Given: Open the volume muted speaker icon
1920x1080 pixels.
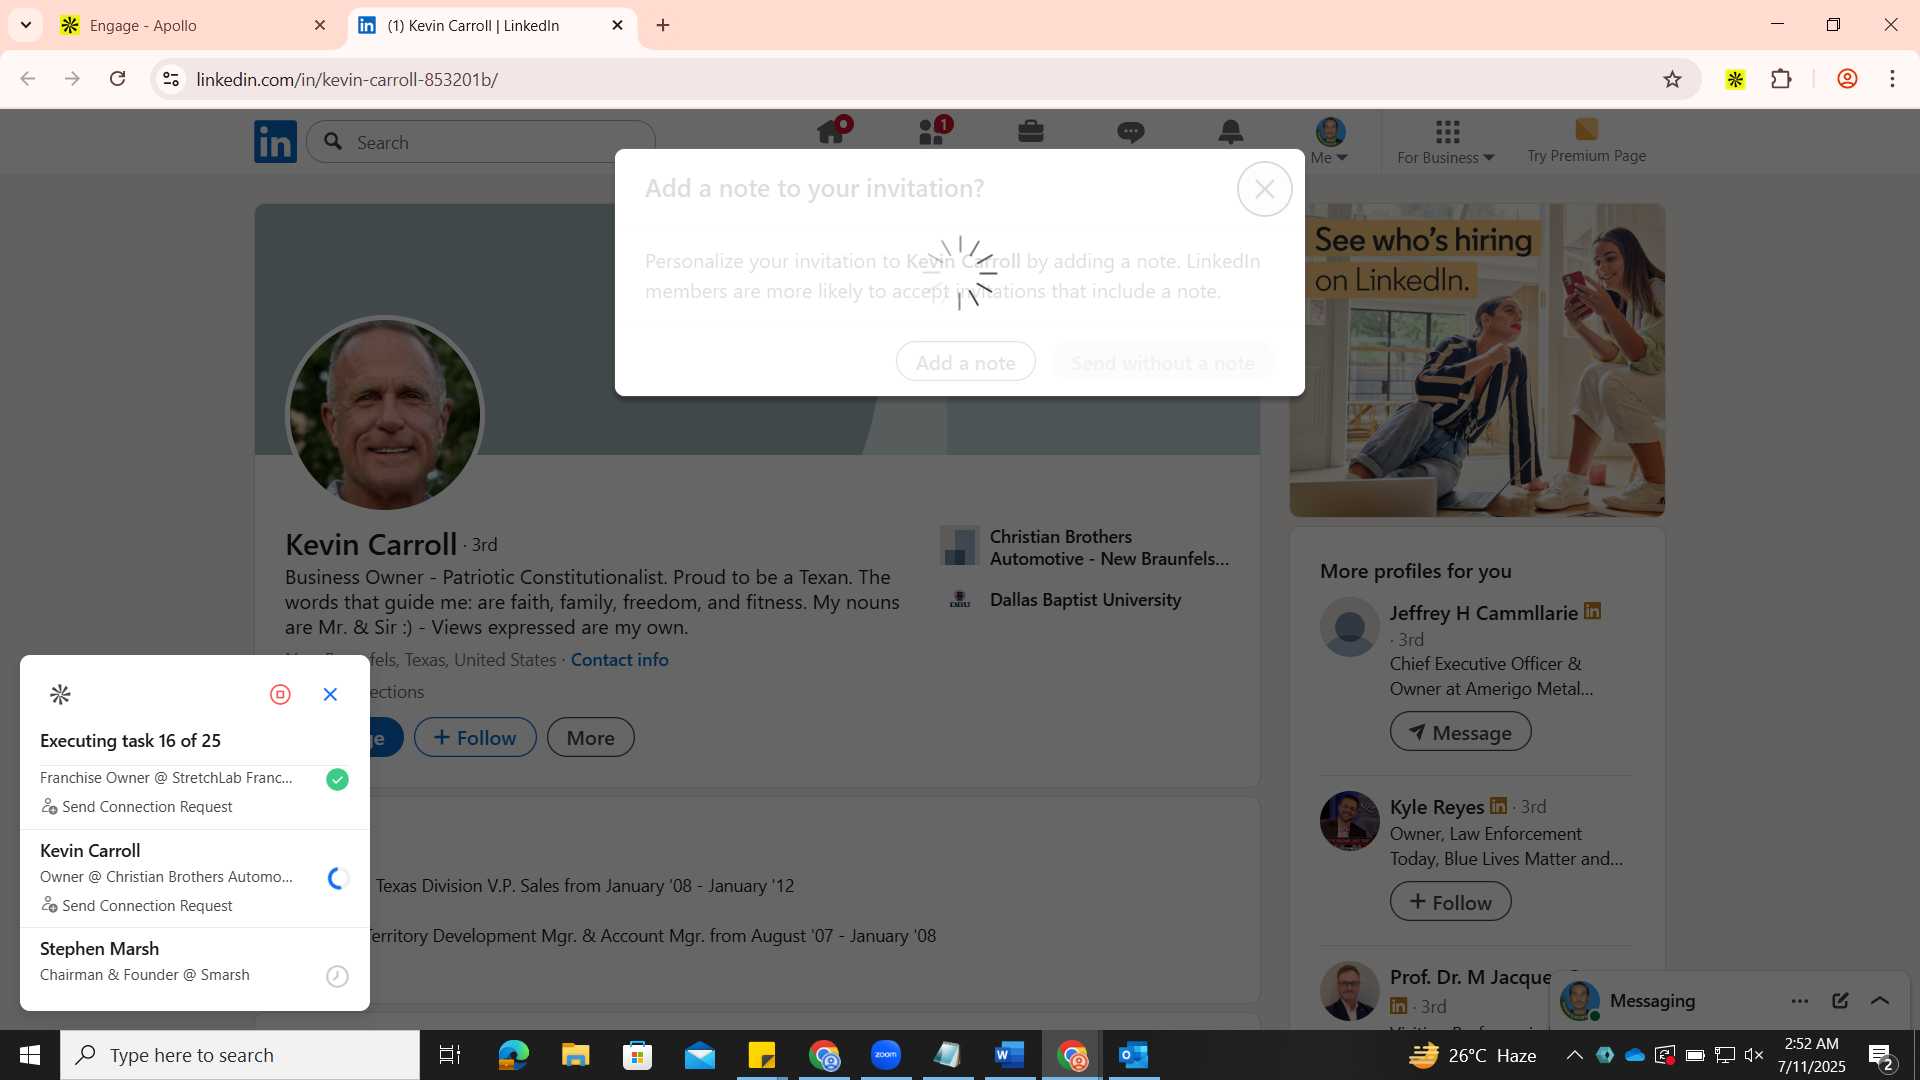Looking at the screenshot, I should coord(1754,1055).
